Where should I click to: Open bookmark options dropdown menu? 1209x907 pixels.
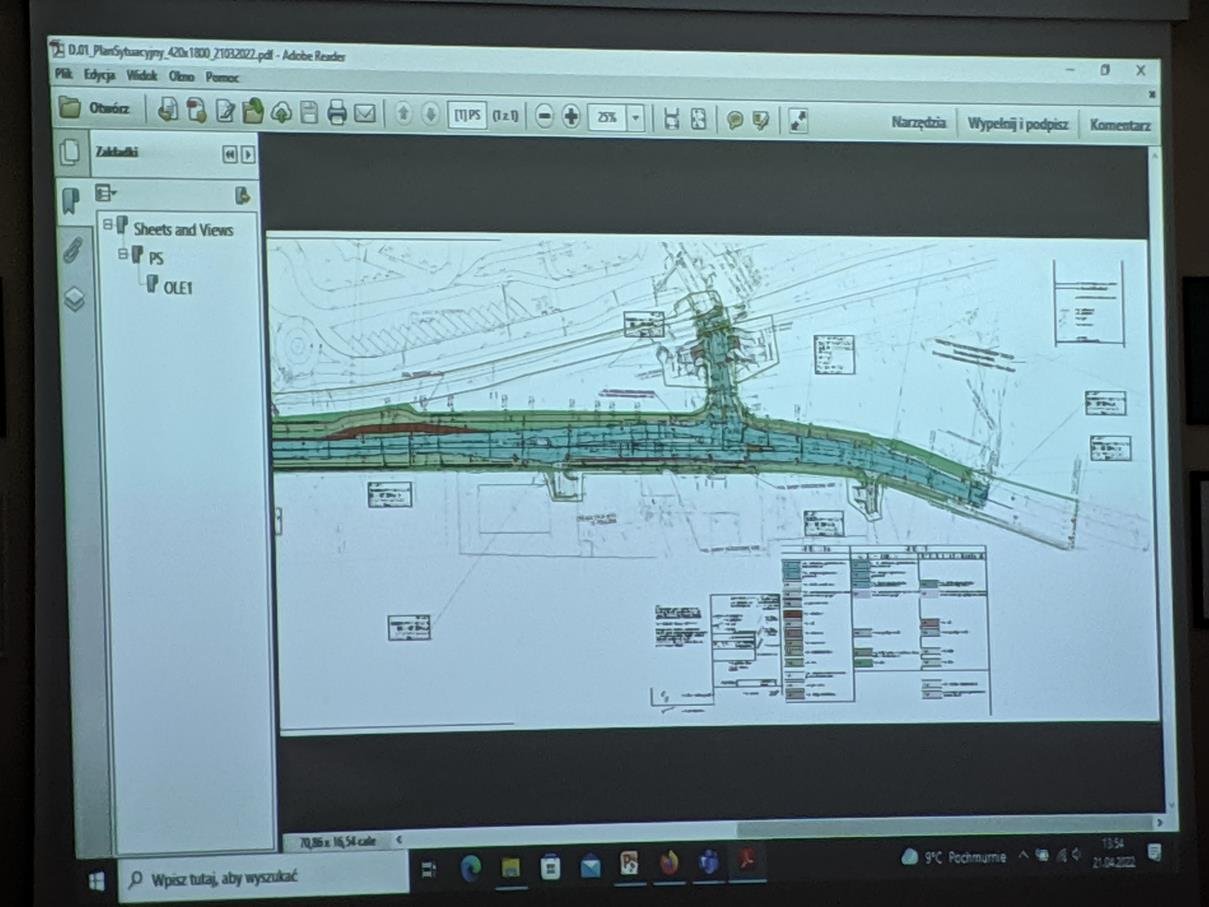click(105, 193)
